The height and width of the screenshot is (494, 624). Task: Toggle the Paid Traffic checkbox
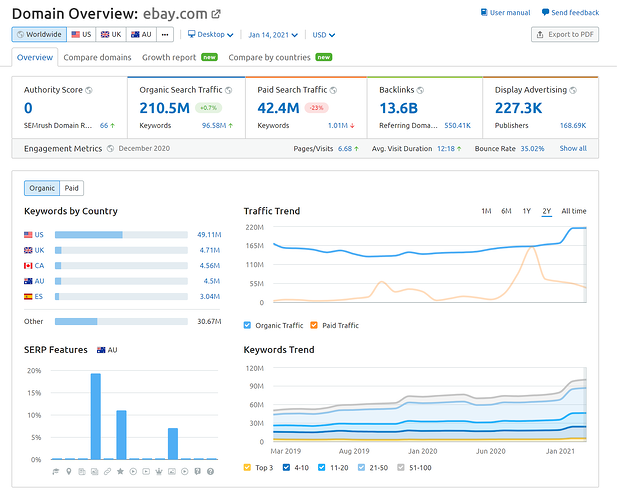[314, 325]
